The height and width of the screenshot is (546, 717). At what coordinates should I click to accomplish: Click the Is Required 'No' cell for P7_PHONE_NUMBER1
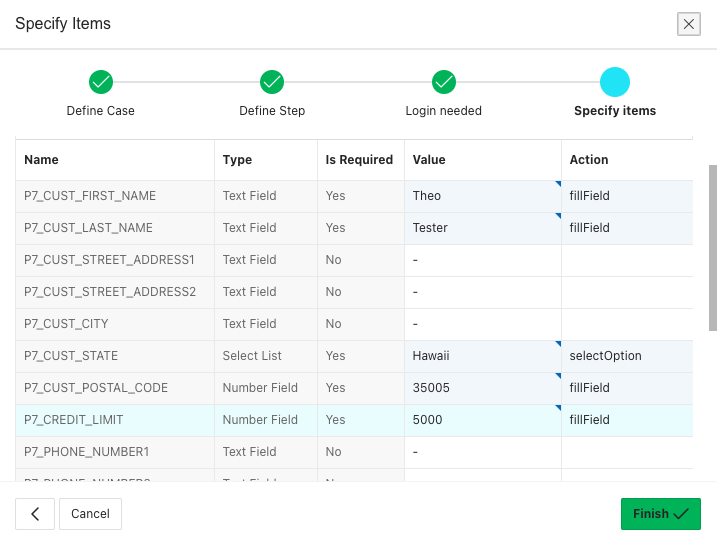coord(361,452)
